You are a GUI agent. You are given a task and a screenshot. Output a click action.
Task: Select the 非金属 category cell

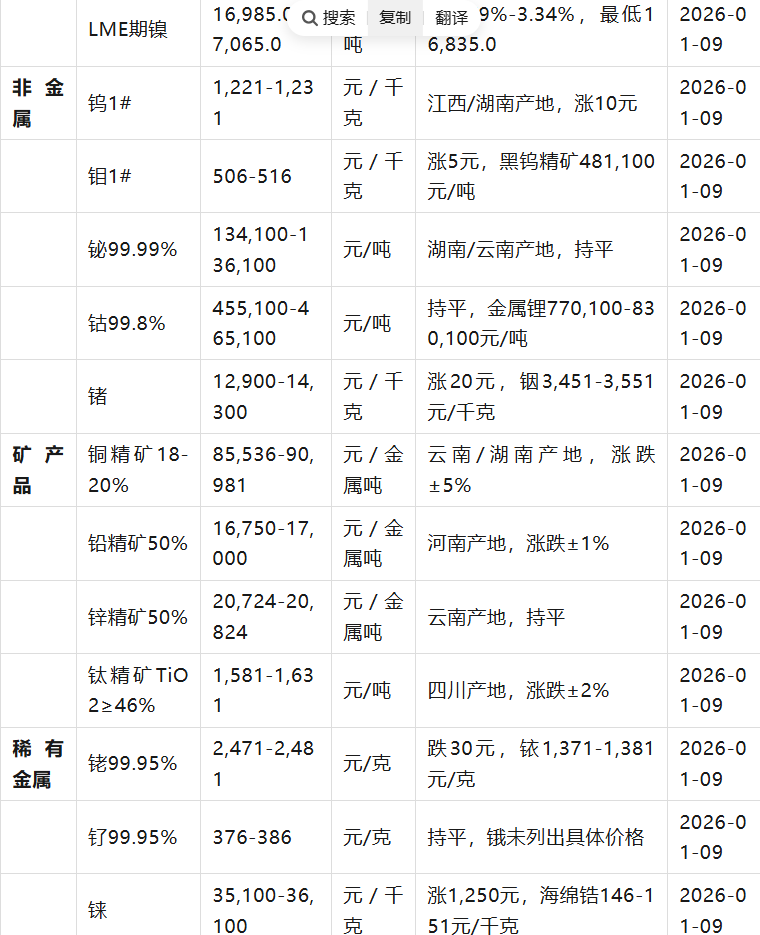point(38,103)
